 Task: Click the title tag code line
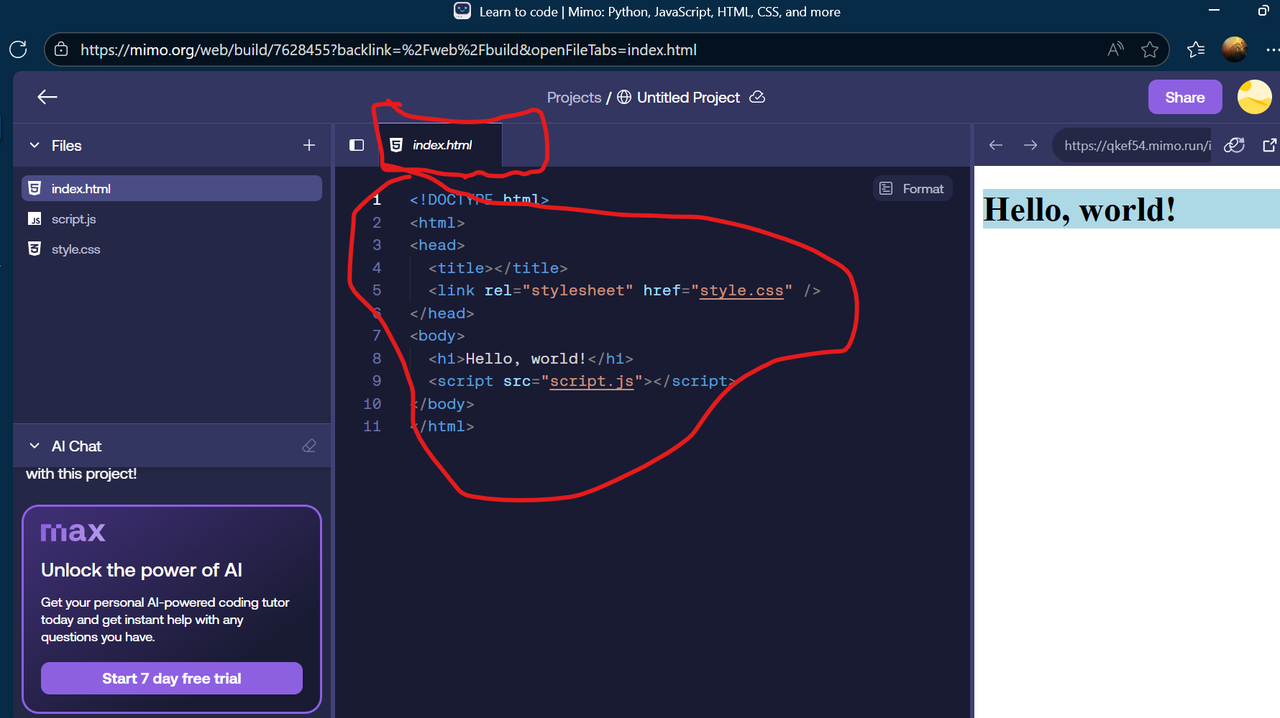[x=497, y=268]
